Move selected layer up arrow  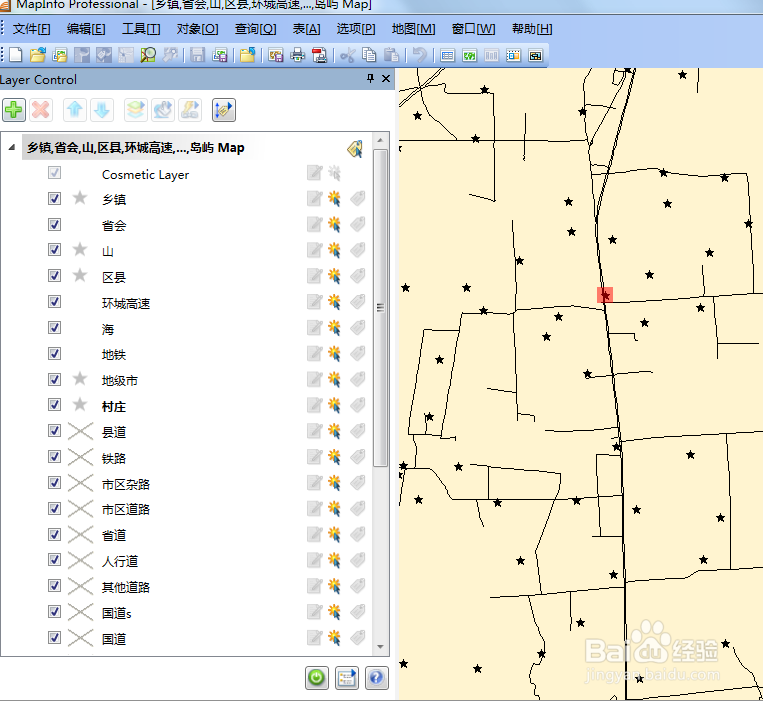[x=75, y=110]
